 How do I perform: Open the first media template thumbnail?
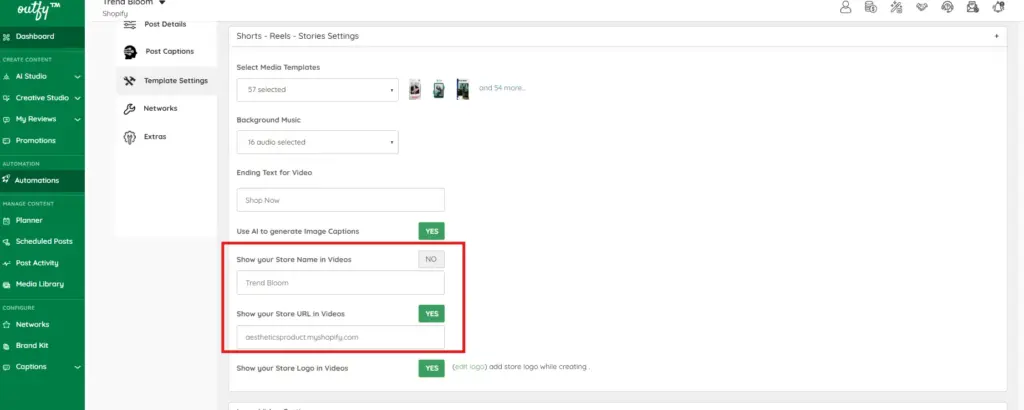(415, 89)
